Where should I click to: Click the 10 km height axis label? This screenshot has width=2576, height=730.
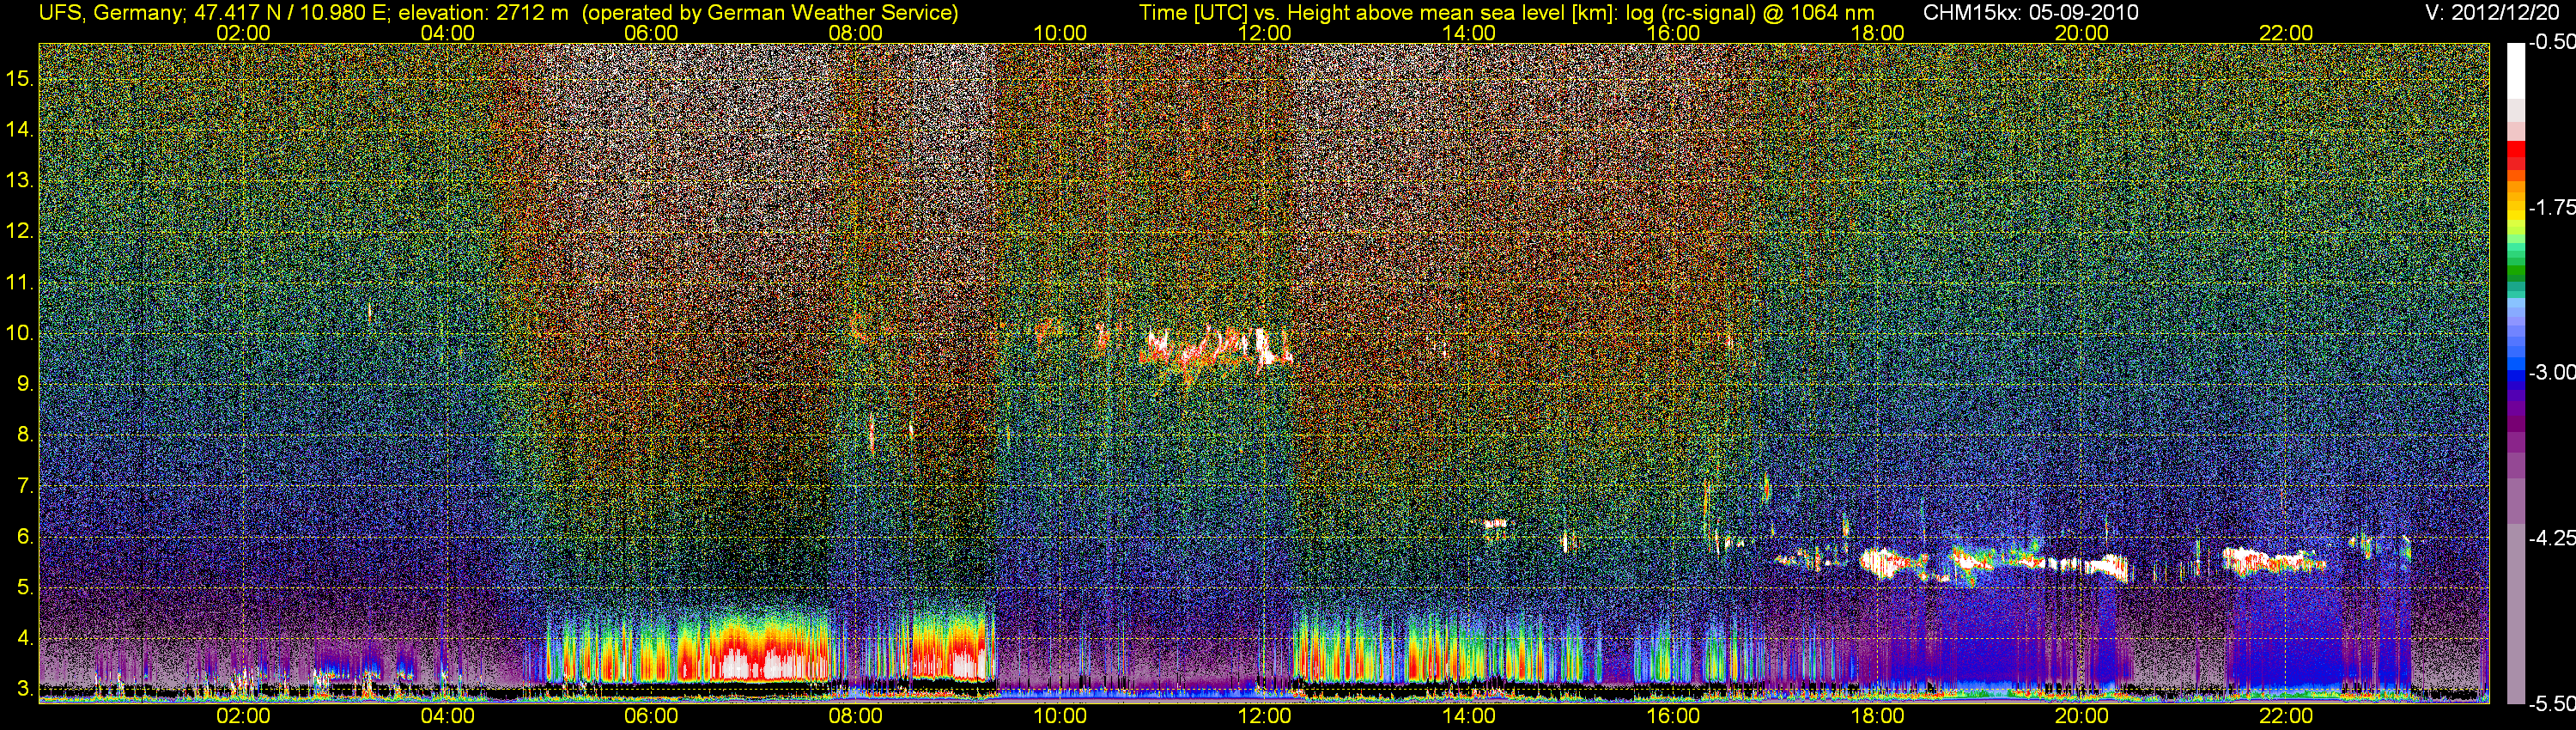tap(19, 333)
